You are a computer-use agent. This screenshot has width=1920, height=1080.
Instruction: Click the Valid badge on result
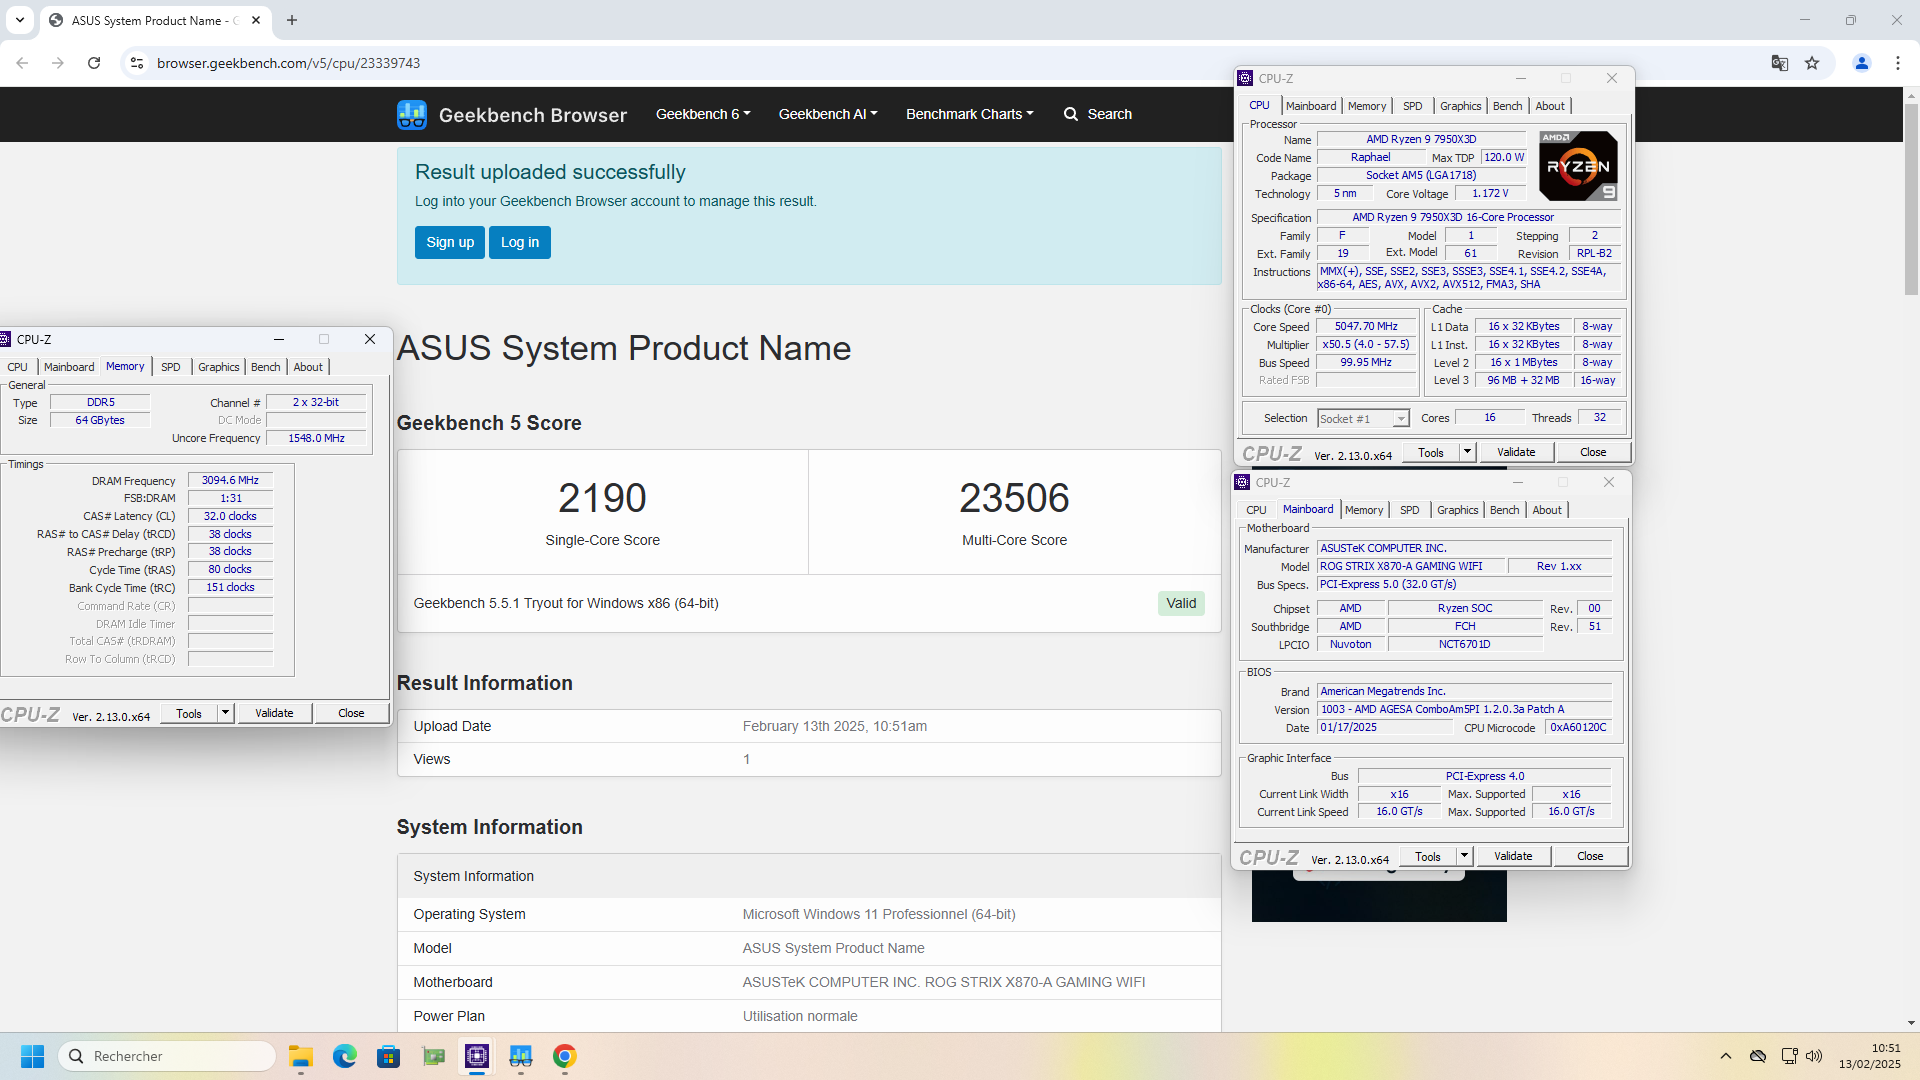[x=1181, y=603]
